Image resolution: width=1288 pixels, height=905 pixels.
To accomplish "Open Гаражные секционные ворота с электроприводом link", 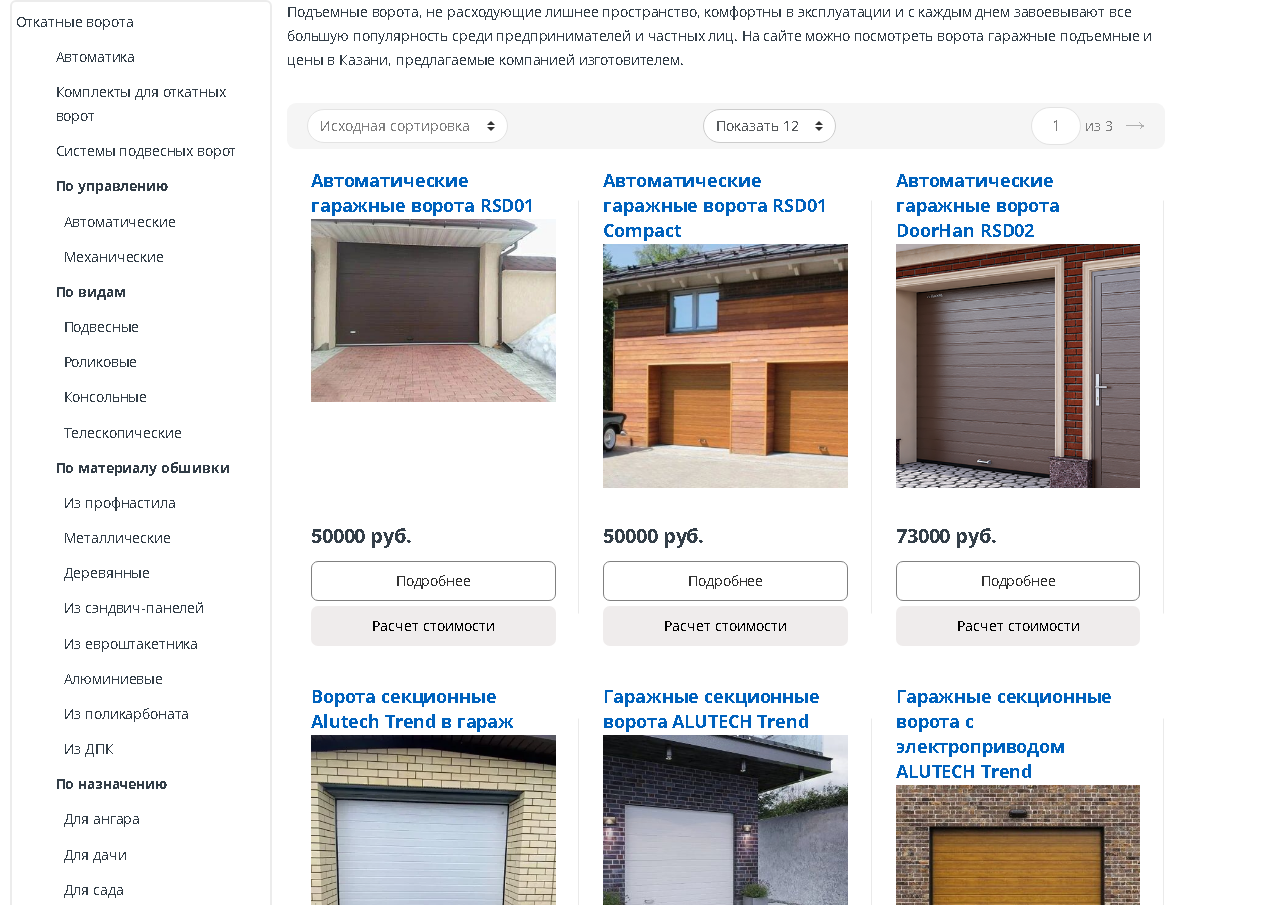I will [1003, 734].
